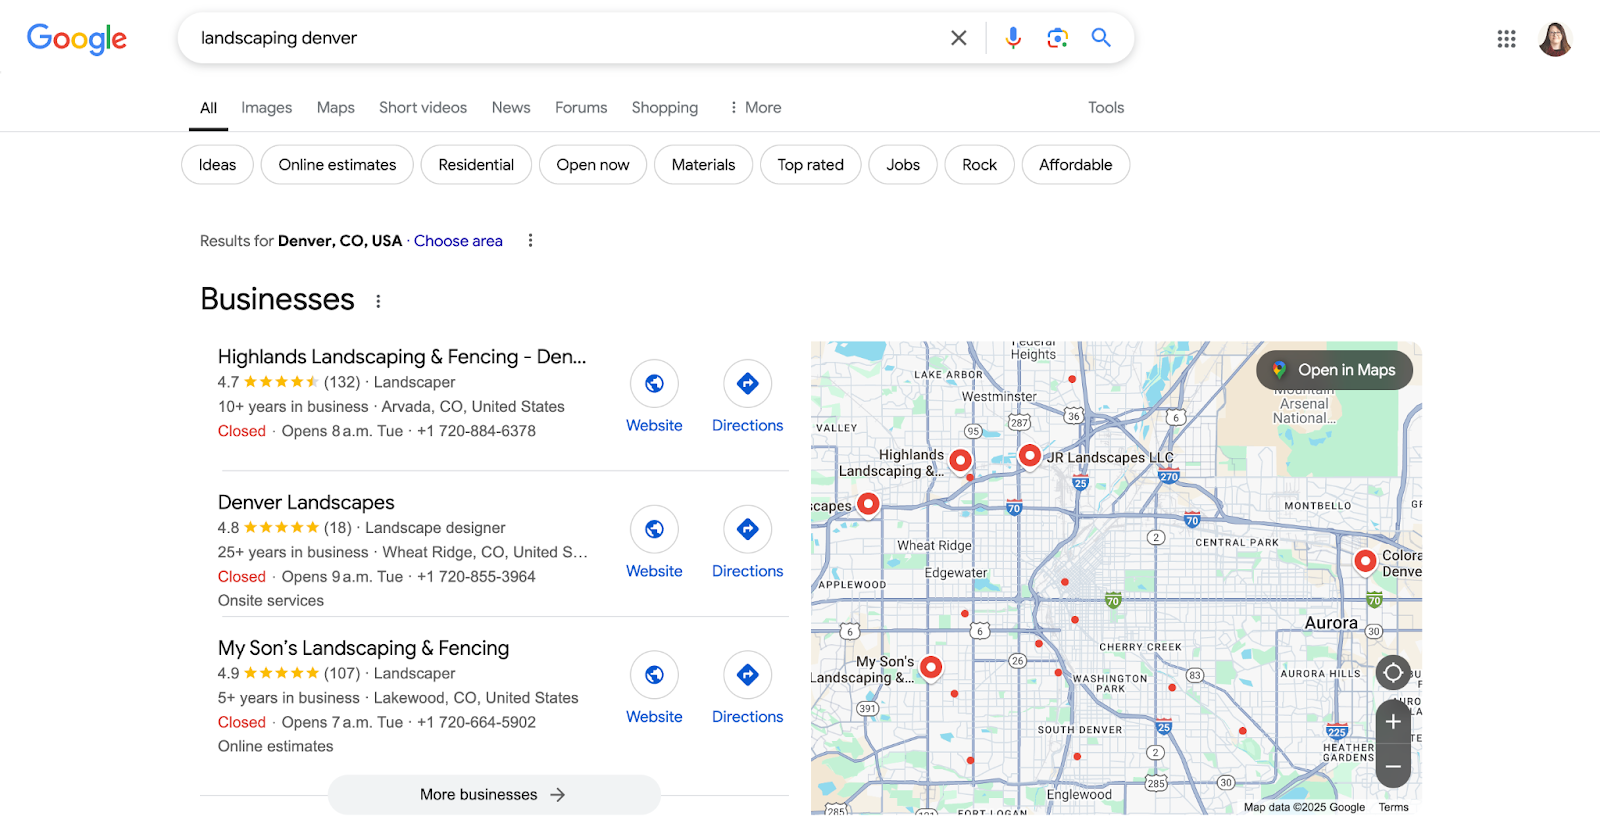This screenshot has width=1600, height=834.
Task: Select the All results tab
Action: click(208, 108)
